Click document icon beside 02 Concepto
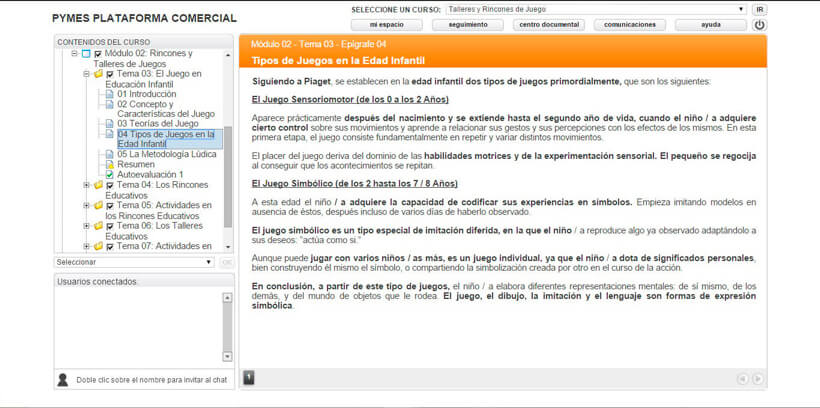820x408 pixels. (109, 104)
